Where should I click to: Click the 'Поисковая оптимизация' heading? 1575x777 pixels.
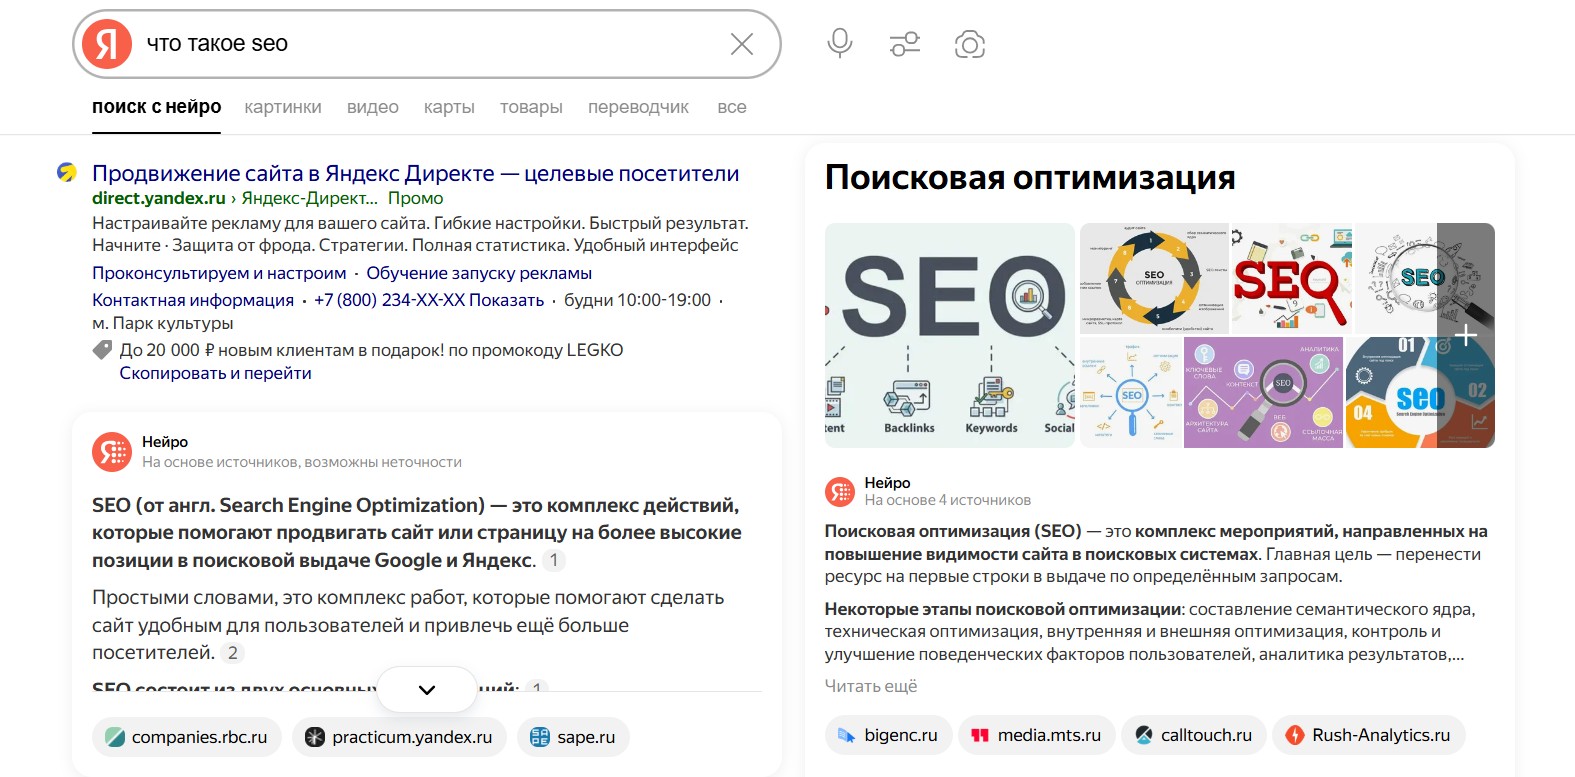click(x=1030, y=177)
